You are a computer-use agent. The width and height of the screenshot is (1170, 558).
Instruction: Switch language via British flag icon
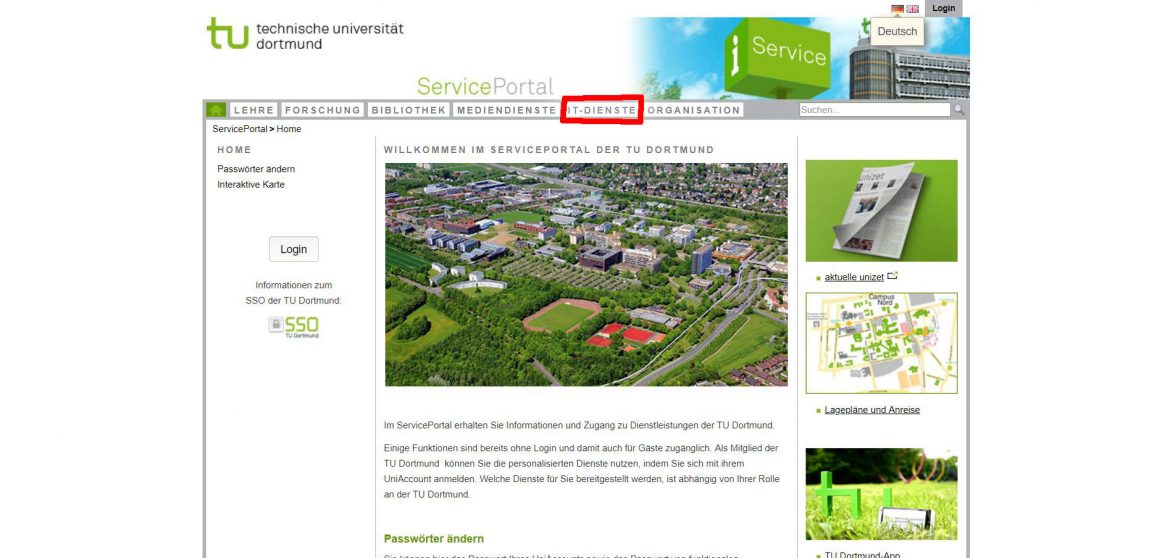coord(913,9)
